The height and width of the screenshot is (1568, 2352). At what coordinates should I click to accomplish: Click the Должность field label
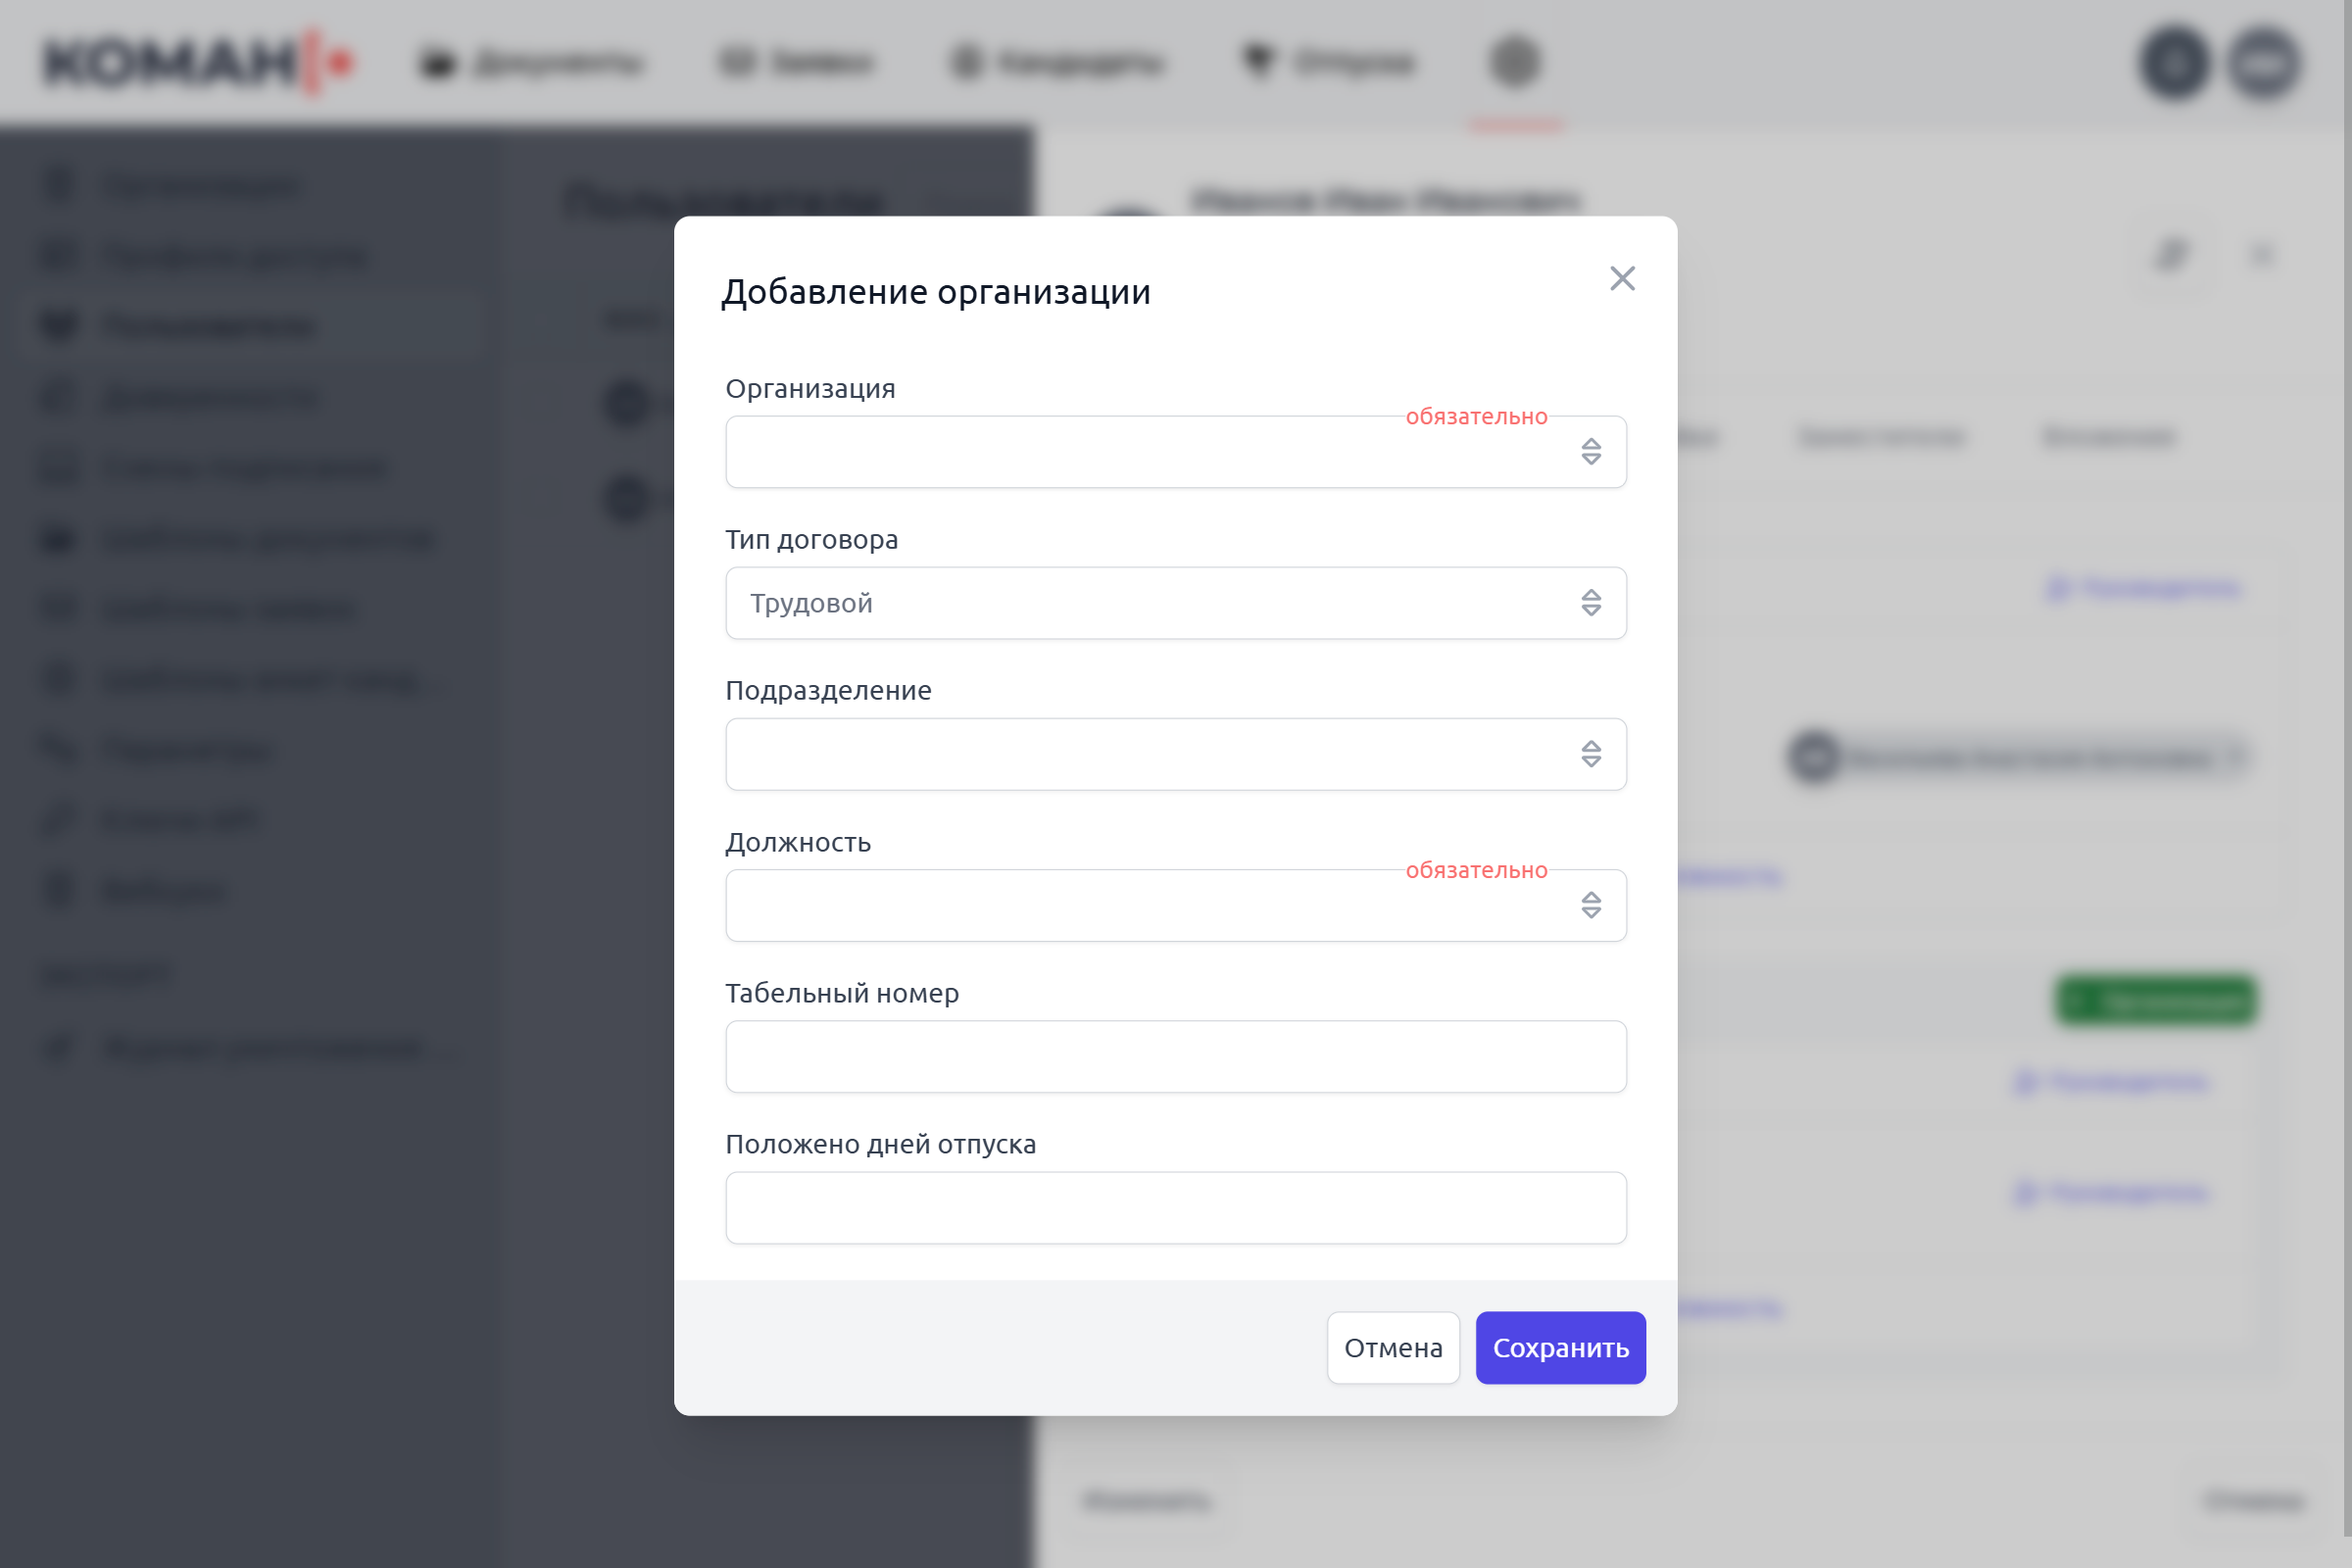[x=798, y=843]
